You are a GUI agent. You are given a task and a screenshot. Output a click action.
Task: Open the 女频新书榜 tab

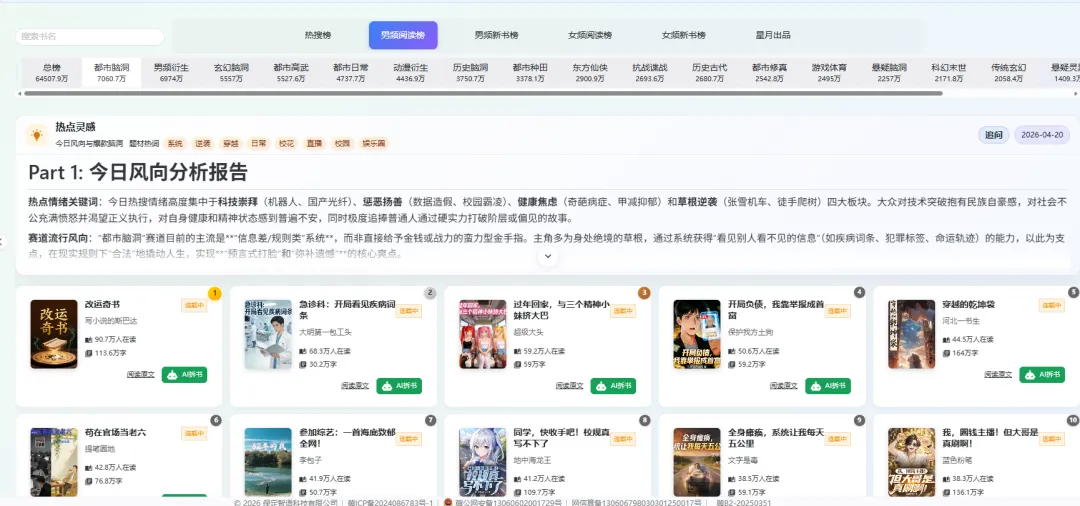[683, 35]
